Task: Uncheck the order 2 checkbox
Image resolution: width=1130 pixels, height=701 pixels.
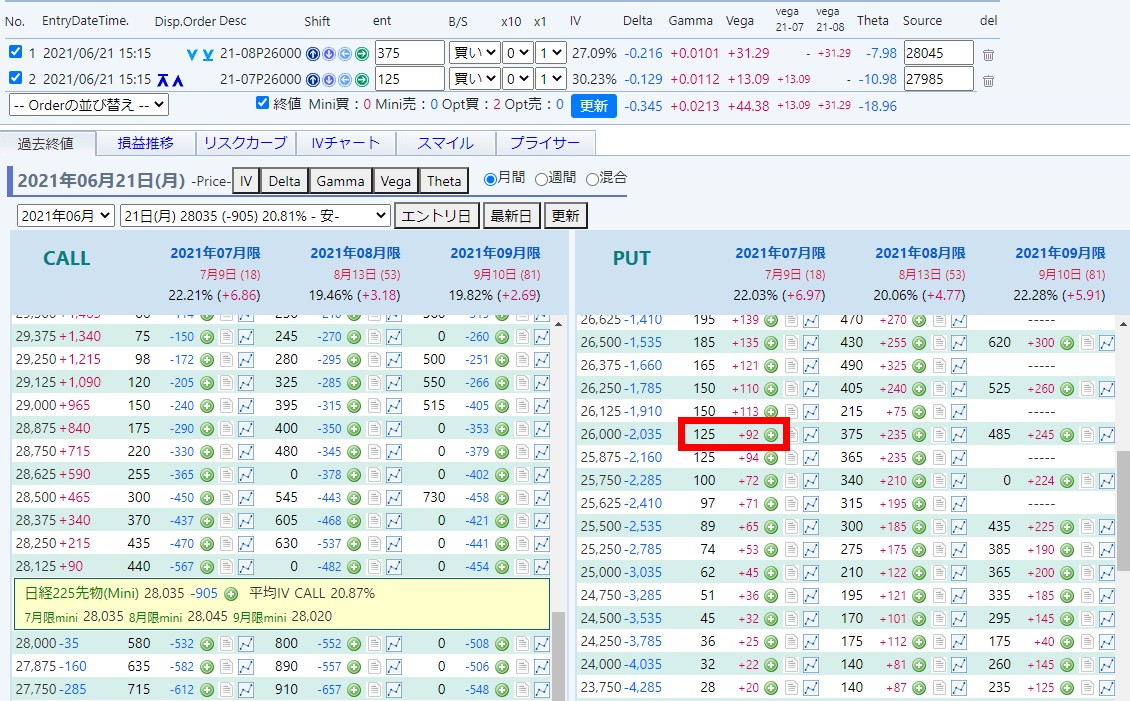Action: [x=15, y=78]
